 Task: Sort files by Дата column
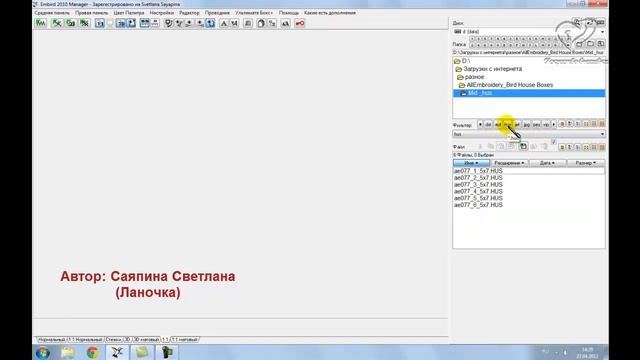(547, 163)
